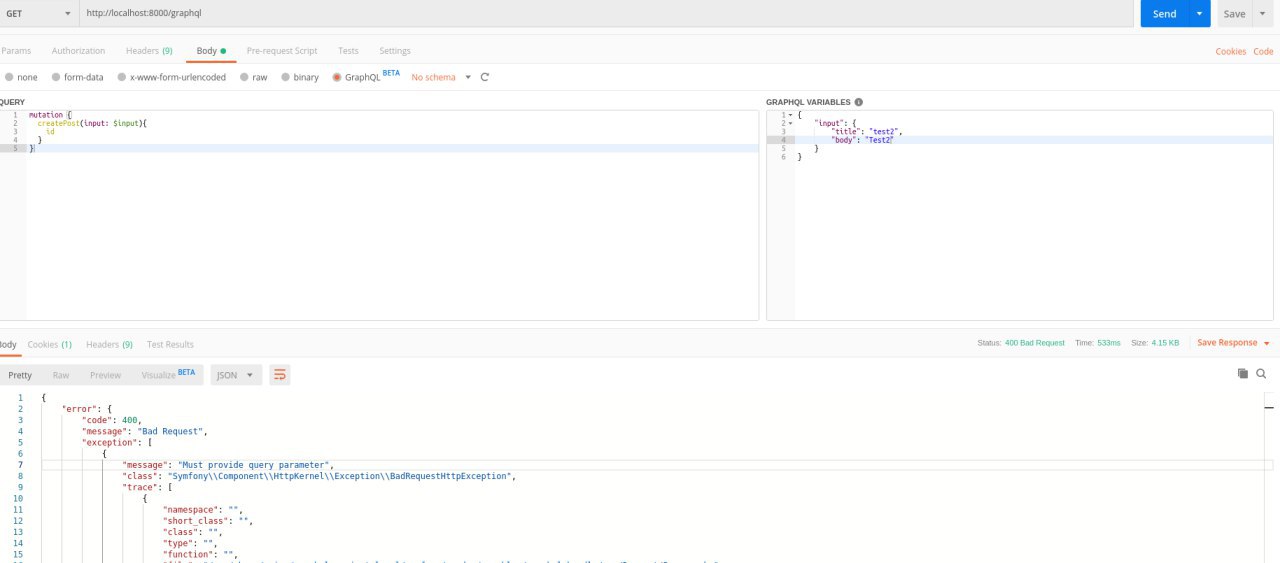Image resolution: width=1280 pixels, height=563 pixels.
Task: Click the 'Must provide query parameter' line
Action: pos(227,465)
